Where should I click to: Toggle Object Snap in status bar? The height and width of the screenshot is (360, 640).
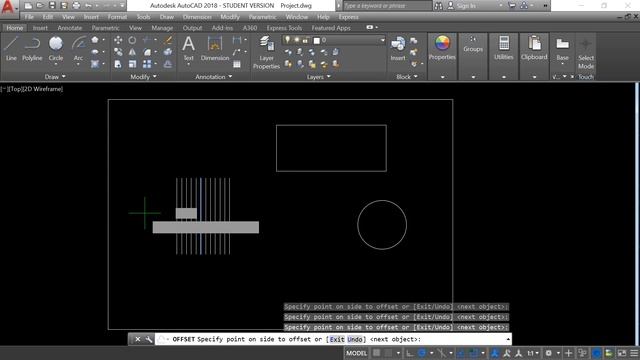(473, 353)
